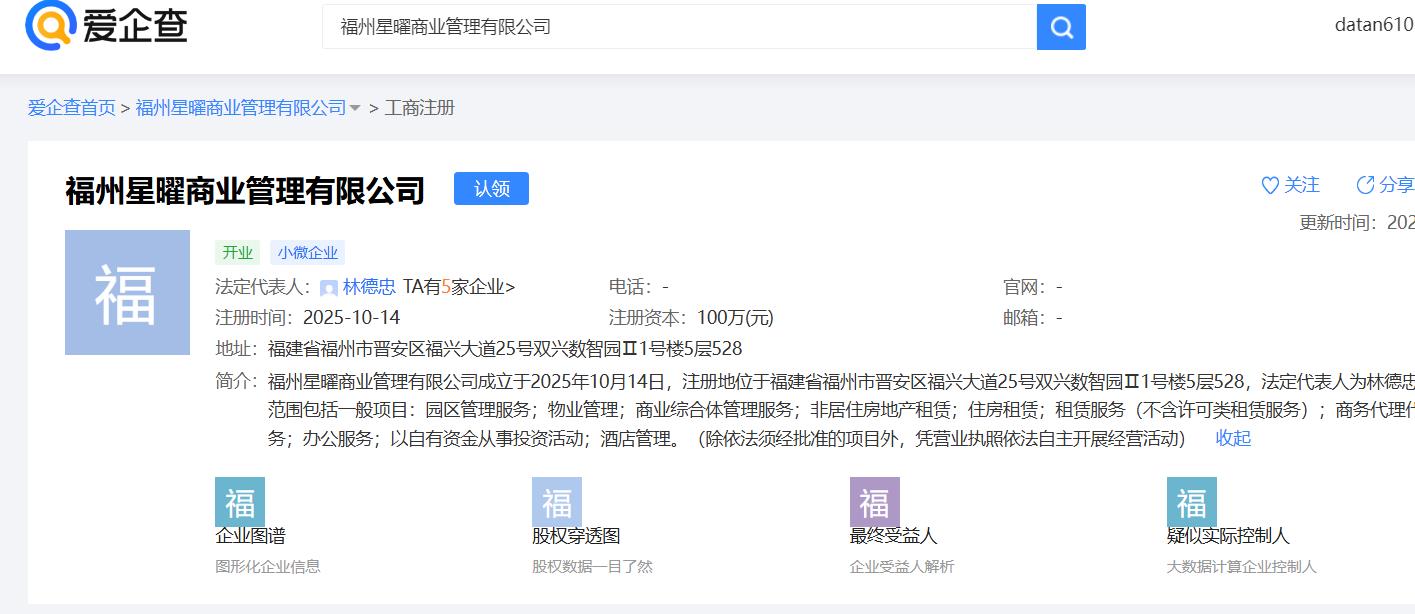Click the 认领 claim button
This screenshot has height=614, width=1415.
click(491, 188)
